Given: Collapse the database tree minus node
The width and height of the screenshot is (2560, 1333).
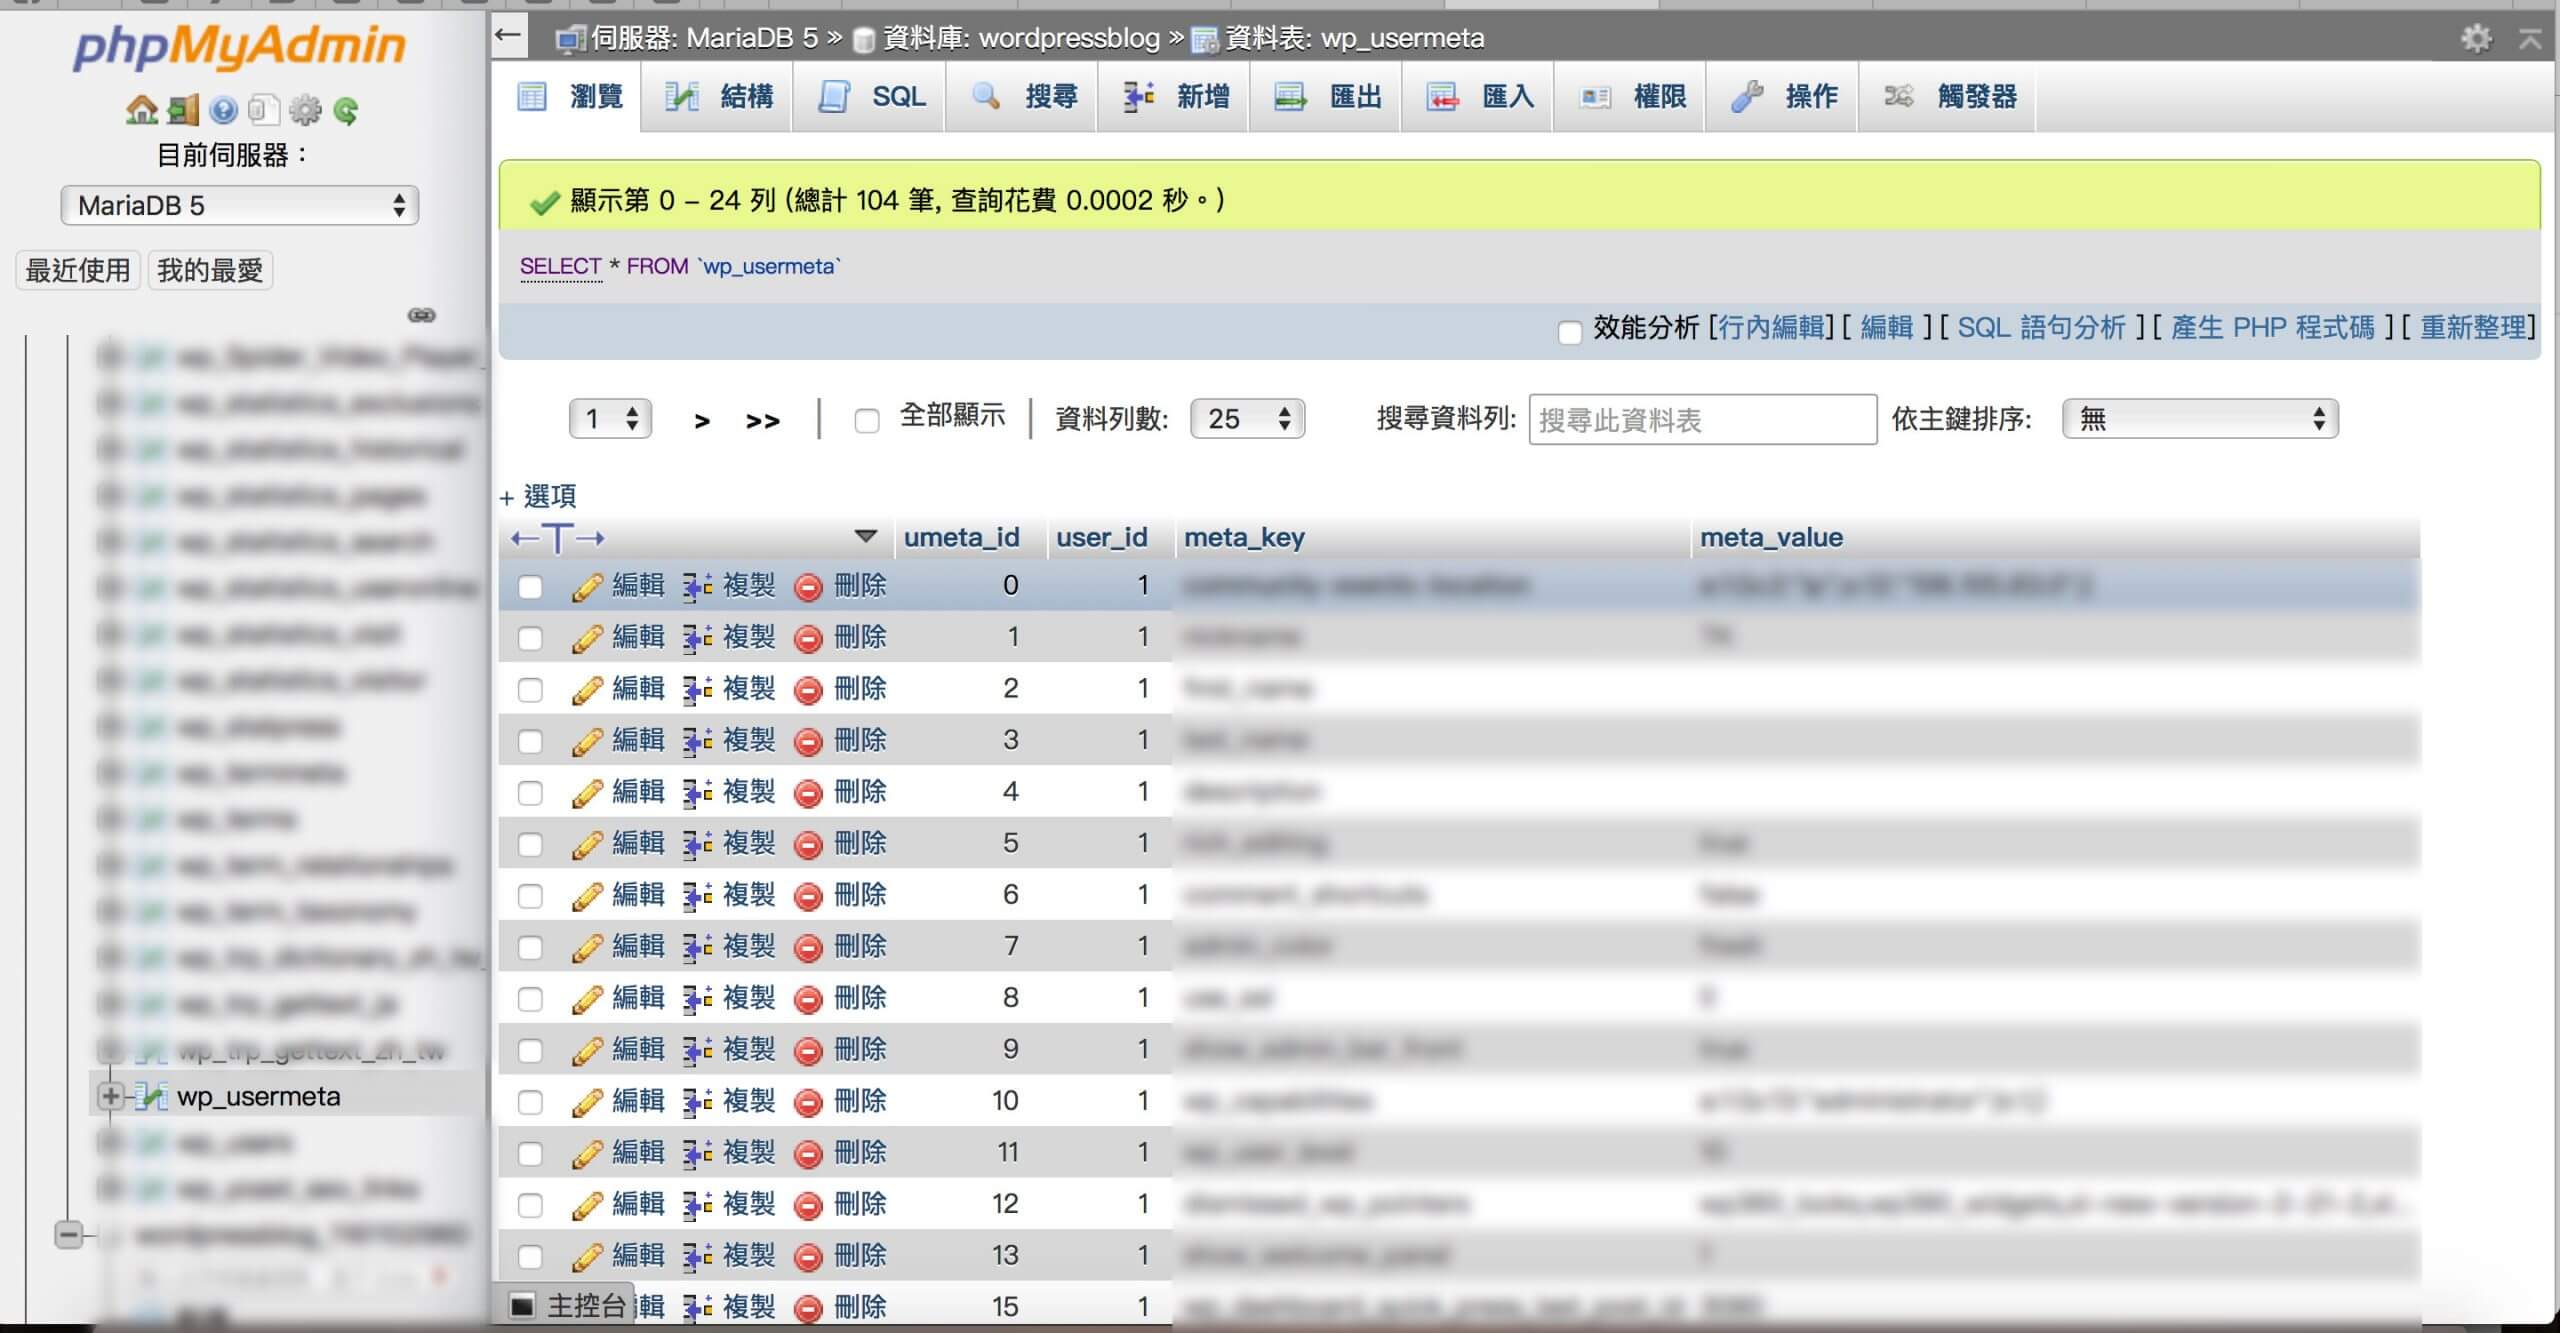Looking at the screenshot, I should (x=68, y=1235).
